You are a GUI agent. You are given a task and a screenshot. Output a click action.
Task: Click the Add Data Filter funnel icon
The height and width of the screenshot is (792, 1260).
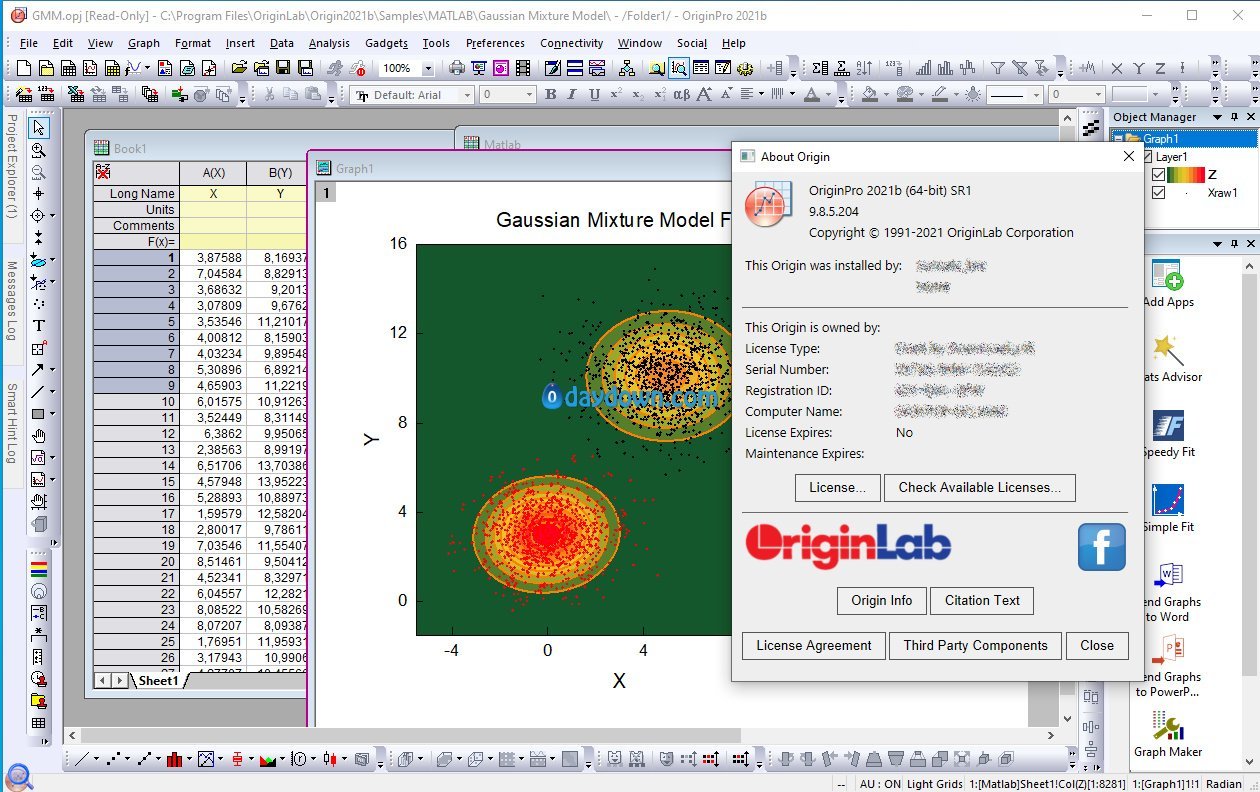(997, 68)
